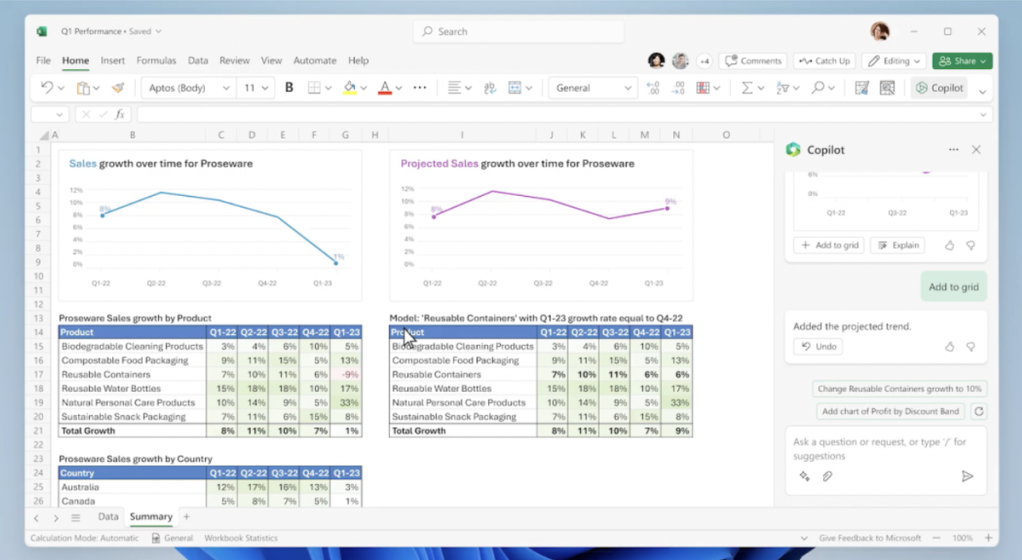Click the AutoSum sigma icon
Screen dimensions: 1022x560
tap(747, 87)
